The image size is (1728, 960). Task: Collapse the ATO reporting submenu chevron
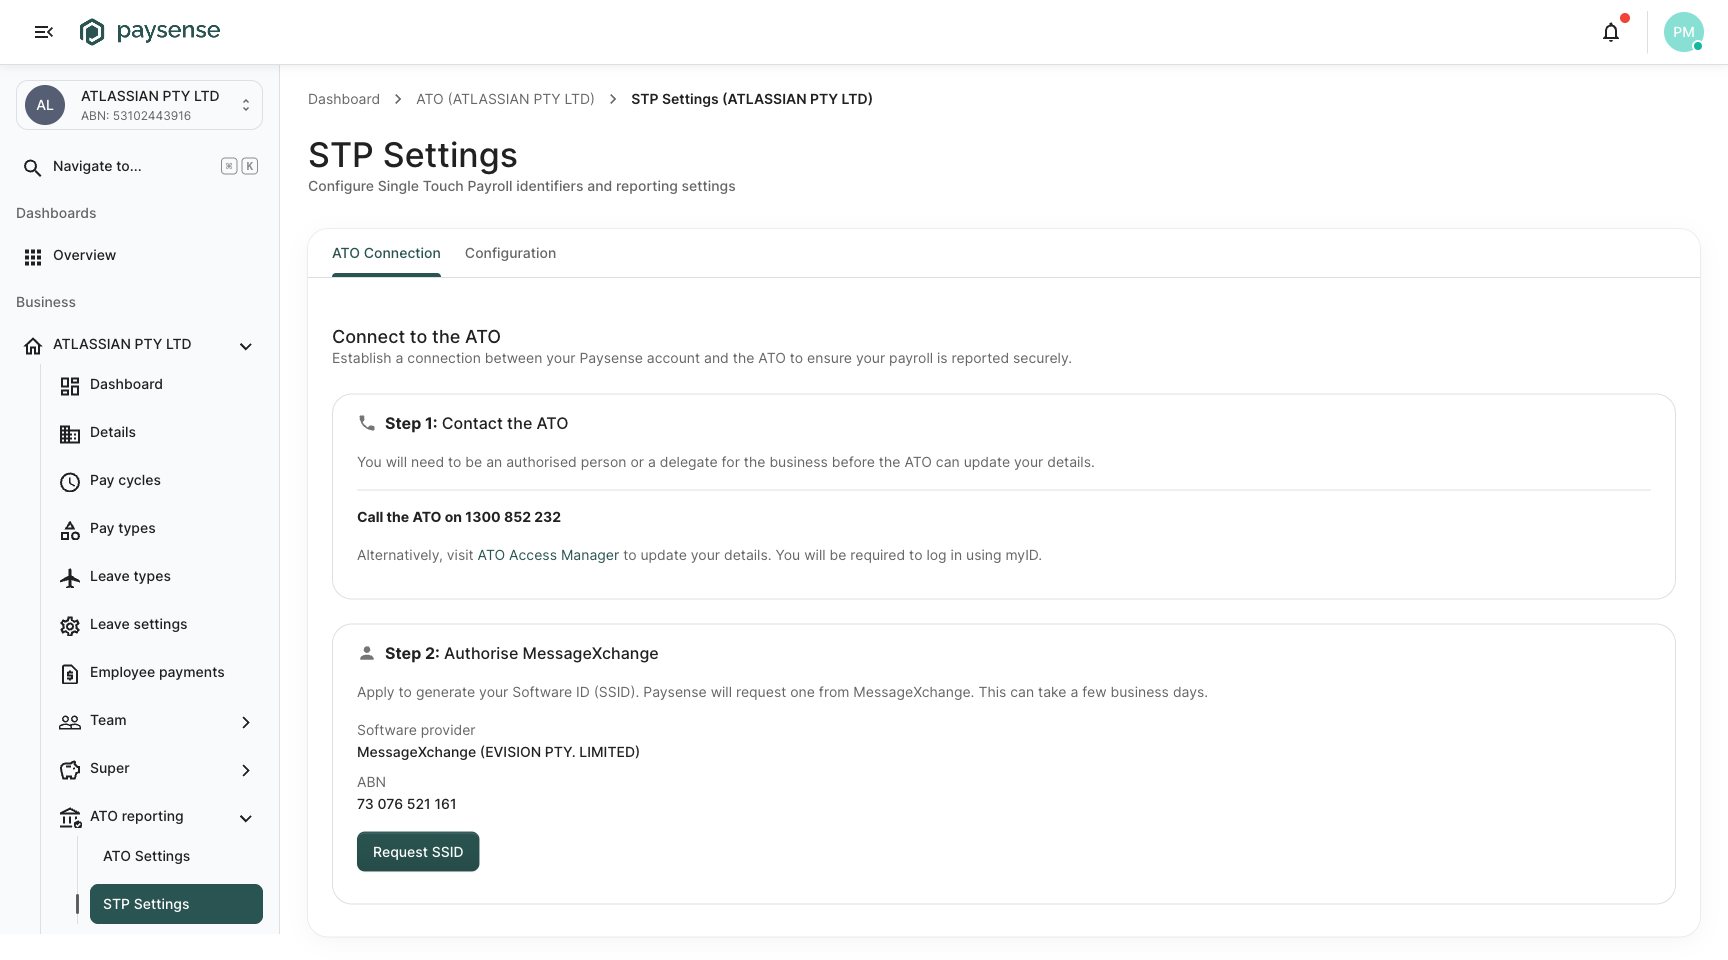246,818
